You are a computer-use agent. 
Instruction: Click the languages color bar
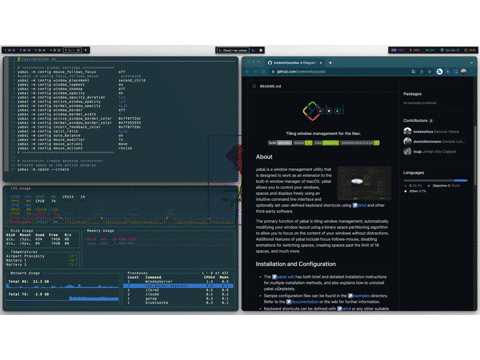pos(436,180)
